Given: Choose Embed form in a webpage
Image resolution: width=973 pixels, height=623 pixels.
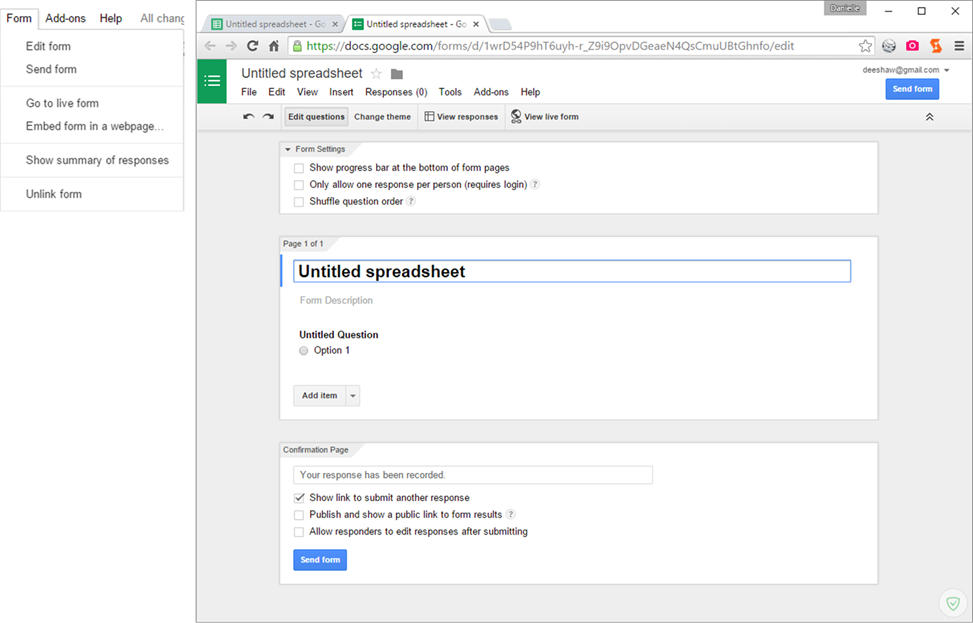Looking at the screenshot, I should 92,126.
